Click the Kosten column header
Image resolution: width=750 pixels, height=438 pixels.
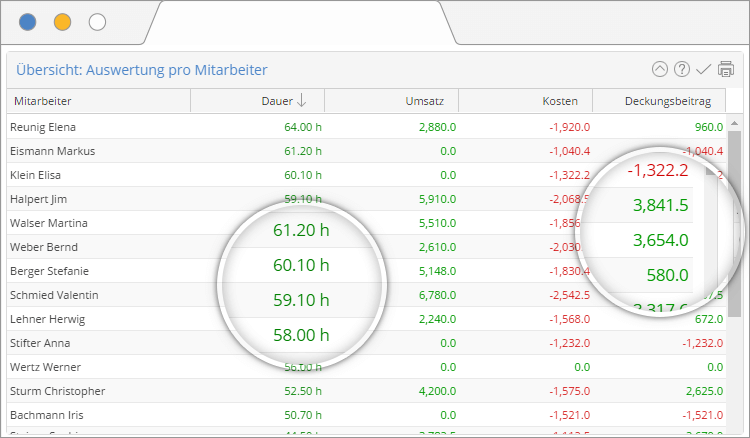pyautogui.click(x=559, y=101)
